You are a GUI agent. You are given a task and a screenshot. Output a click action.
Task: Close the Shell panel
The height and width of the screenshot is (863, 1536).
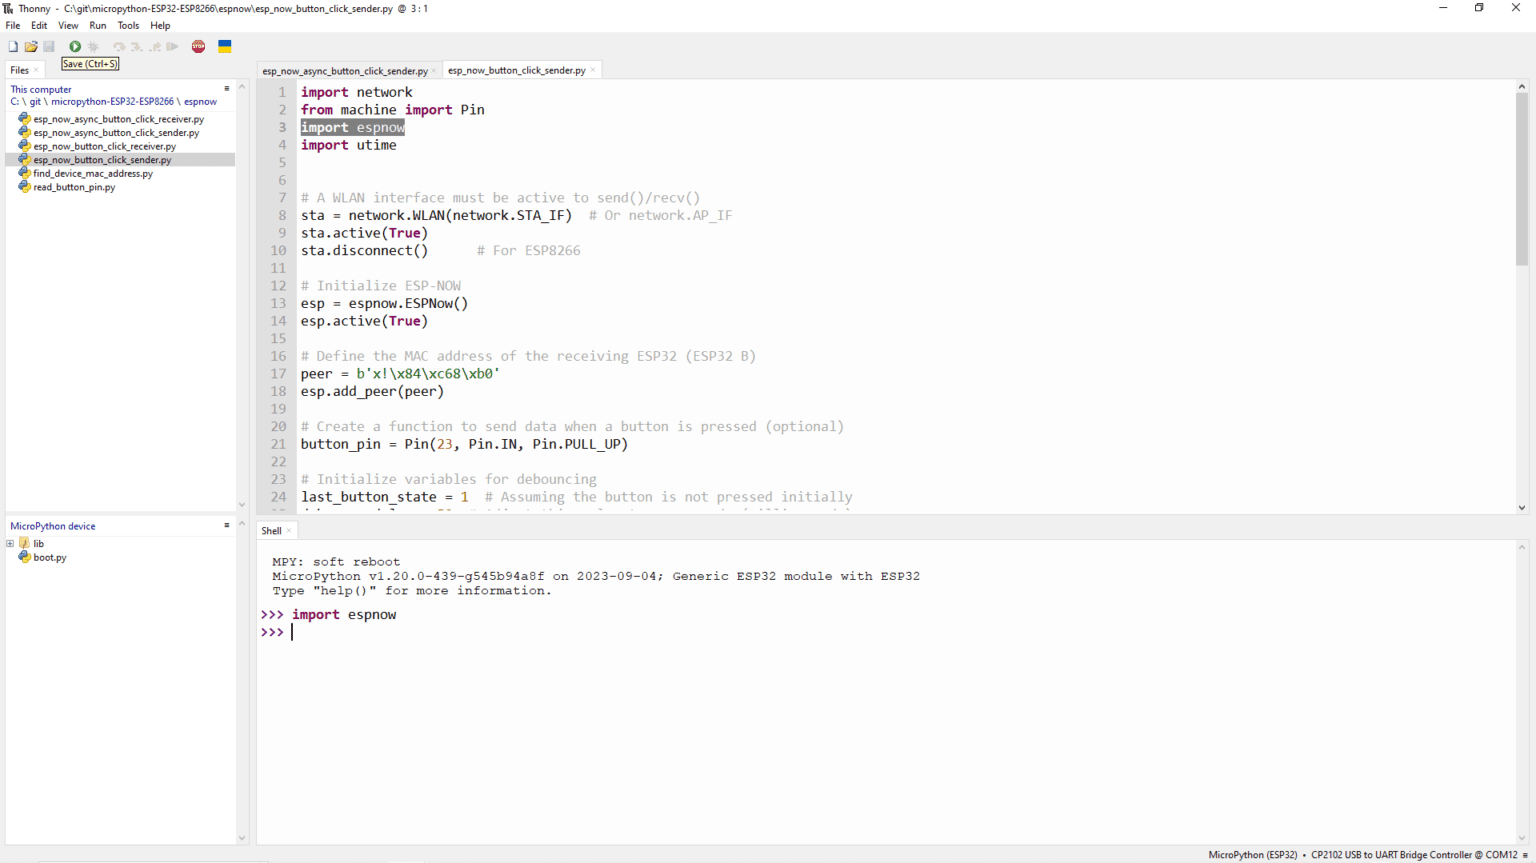pos(289,530)
